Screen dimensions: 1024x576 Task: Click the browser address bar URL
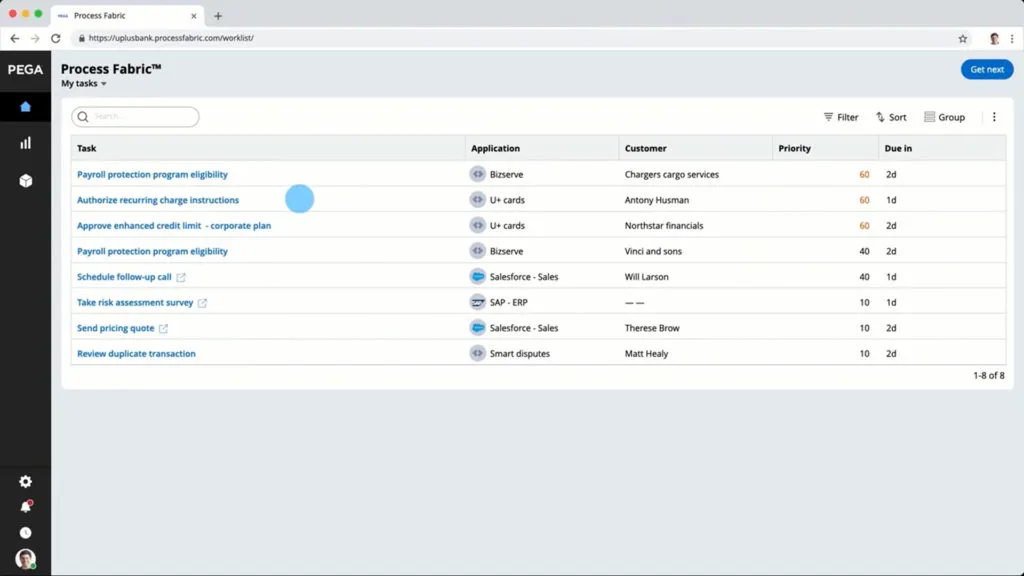[171, 38]
